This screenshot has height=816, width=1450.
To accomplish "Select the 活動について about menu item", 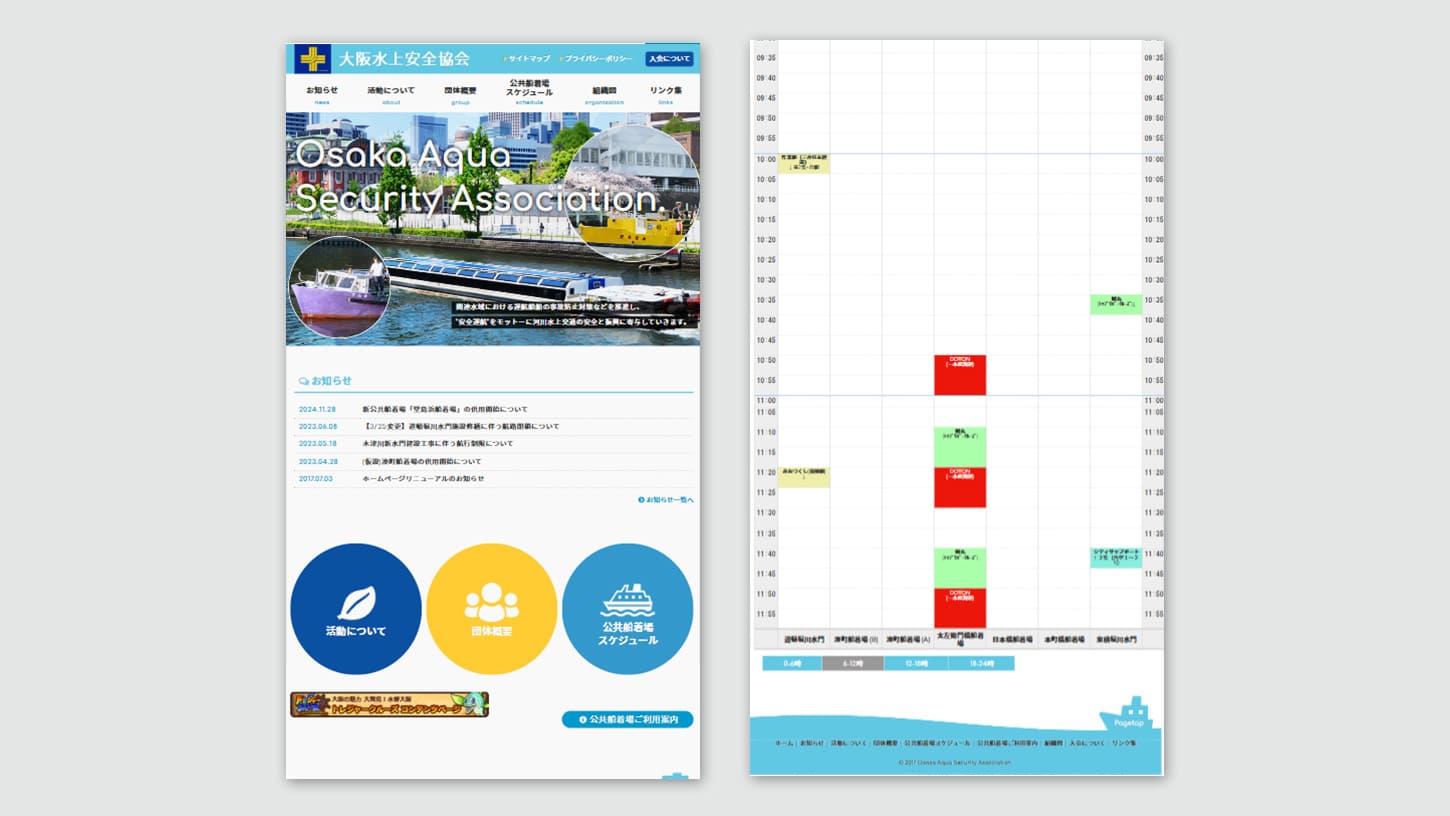I will pos(391,94).
